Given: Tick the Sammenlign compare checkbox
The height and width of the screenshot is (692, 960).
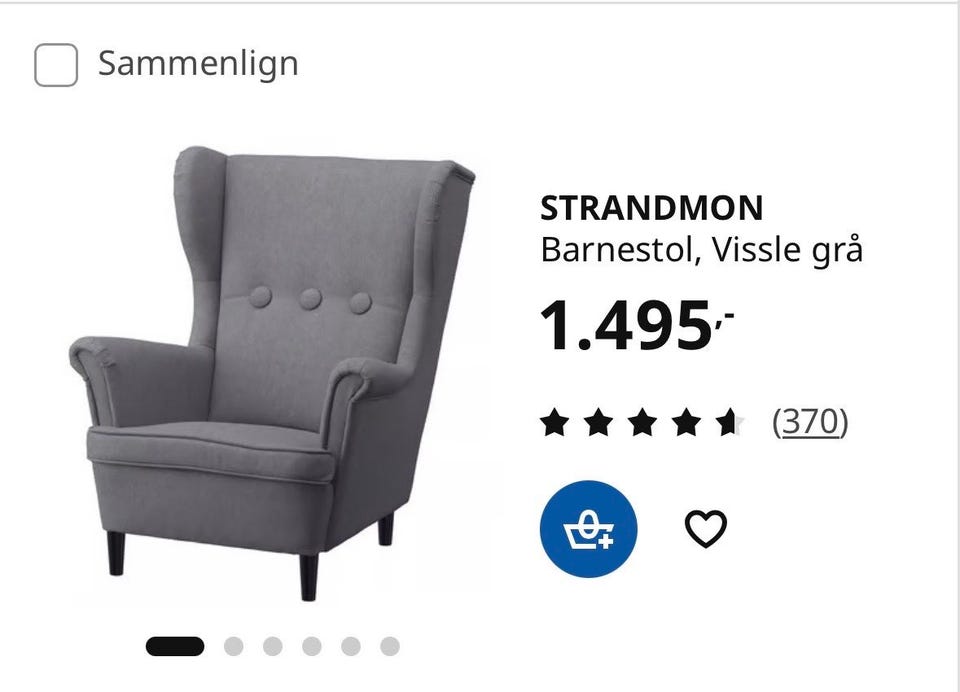Looking at the screenshot, I should 56,65.
